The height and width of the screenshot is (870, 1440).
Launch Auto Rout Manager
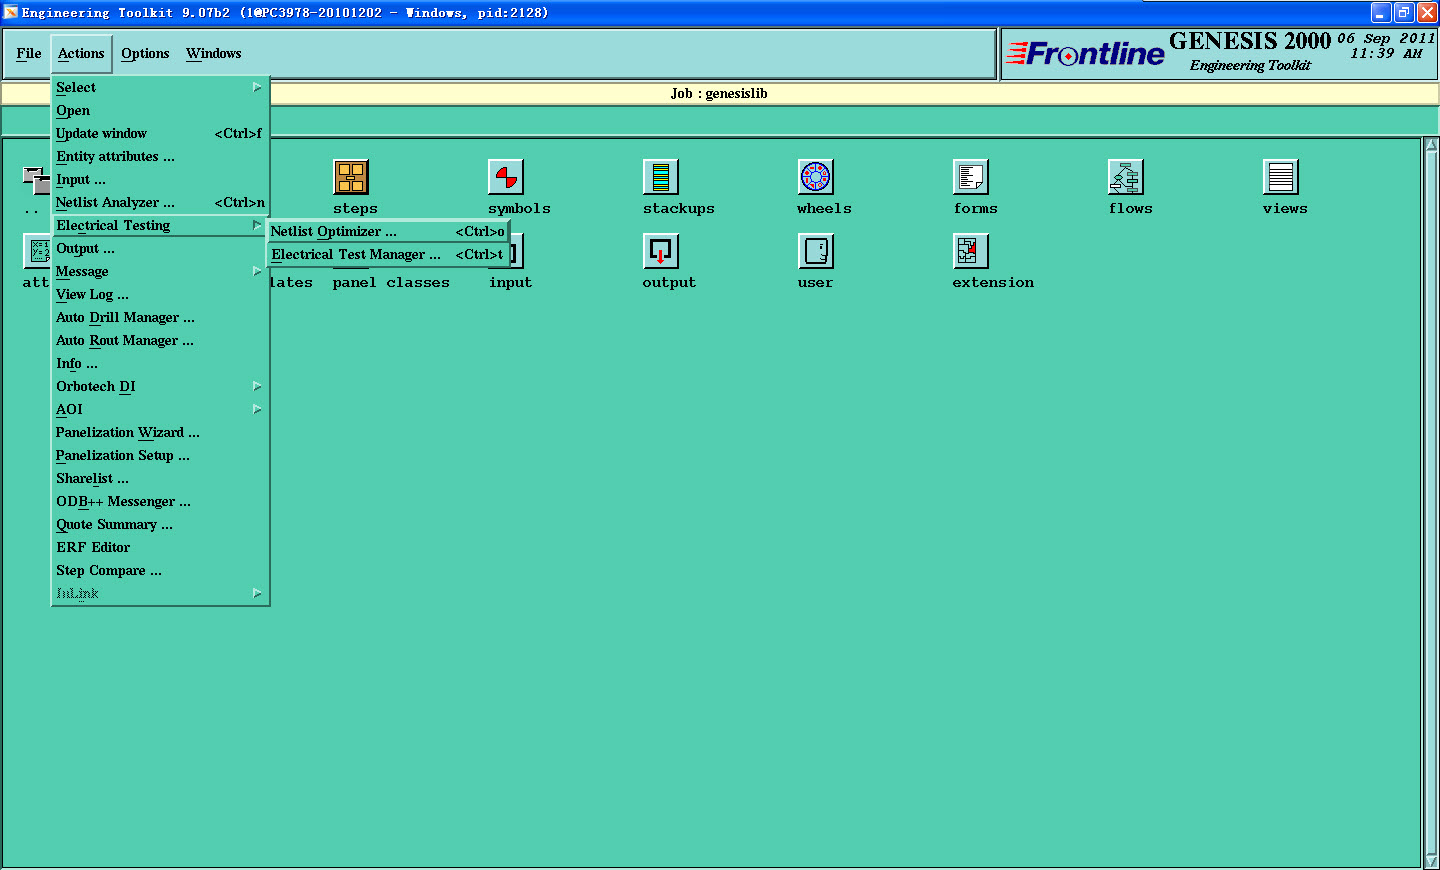coord(160,340)
